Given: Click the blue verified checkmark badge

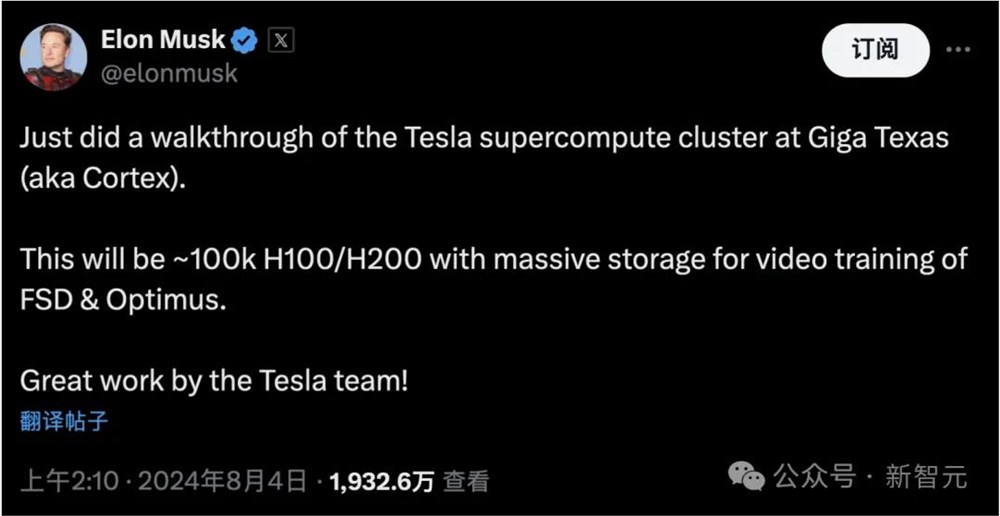Looking at the screenshot, I should click(x=246, y=41).
